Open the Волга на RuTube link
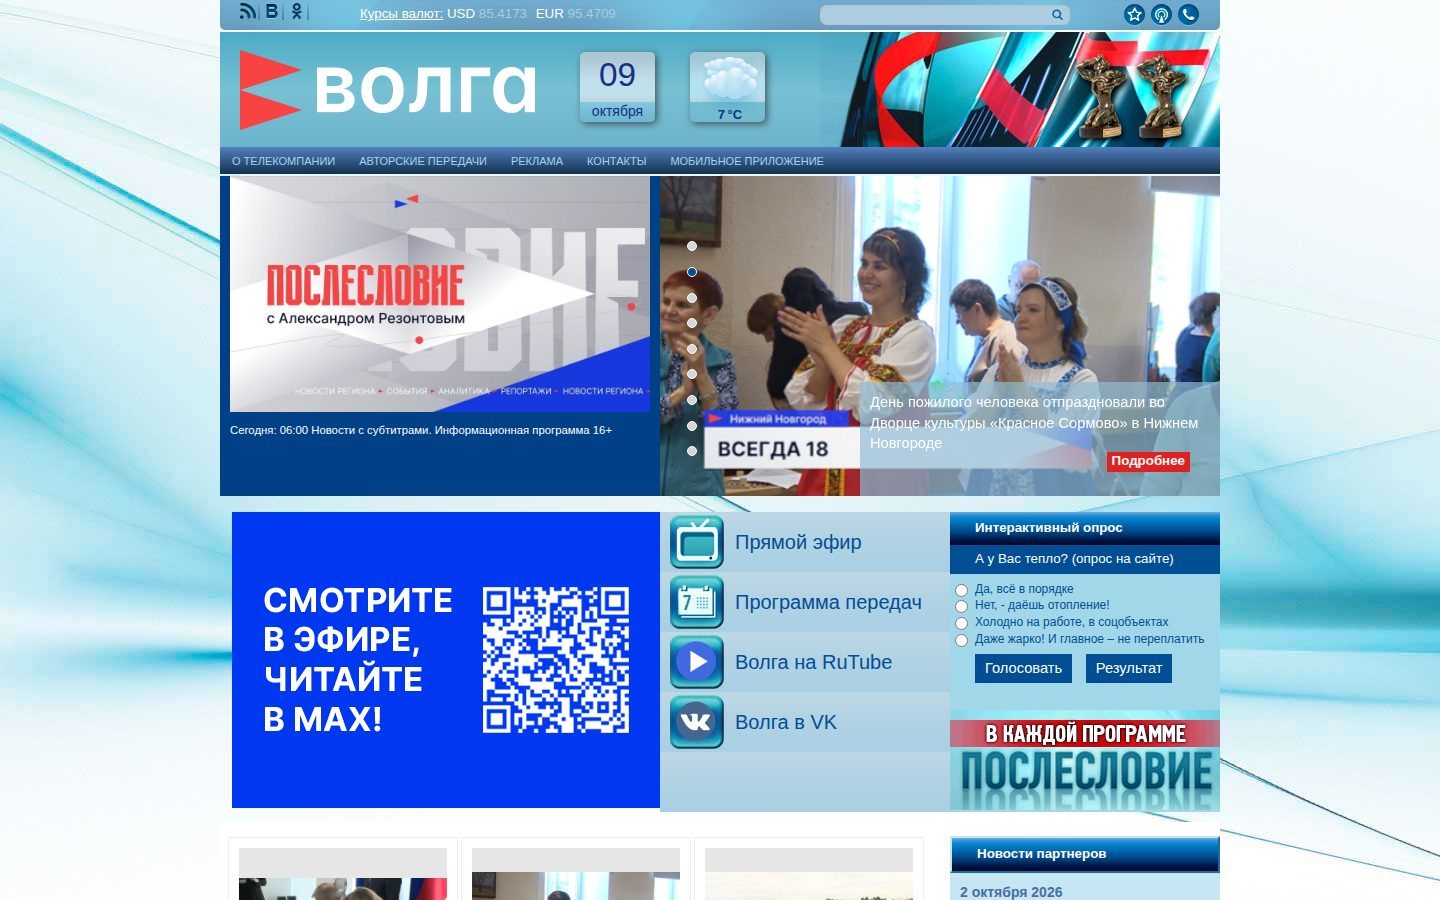1440x900 pixels. point(813,662)
